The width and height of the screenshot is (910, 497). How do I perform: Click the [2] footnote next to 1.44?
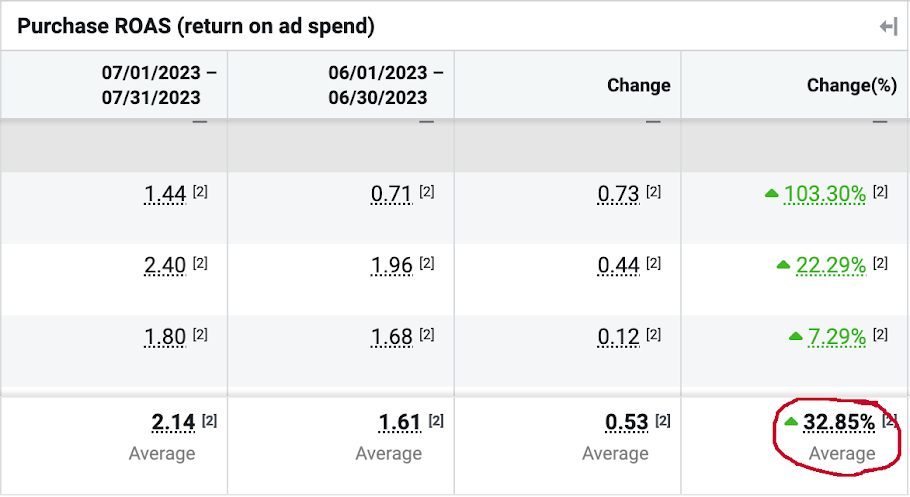pyautogui.click(x=200, y=191)
